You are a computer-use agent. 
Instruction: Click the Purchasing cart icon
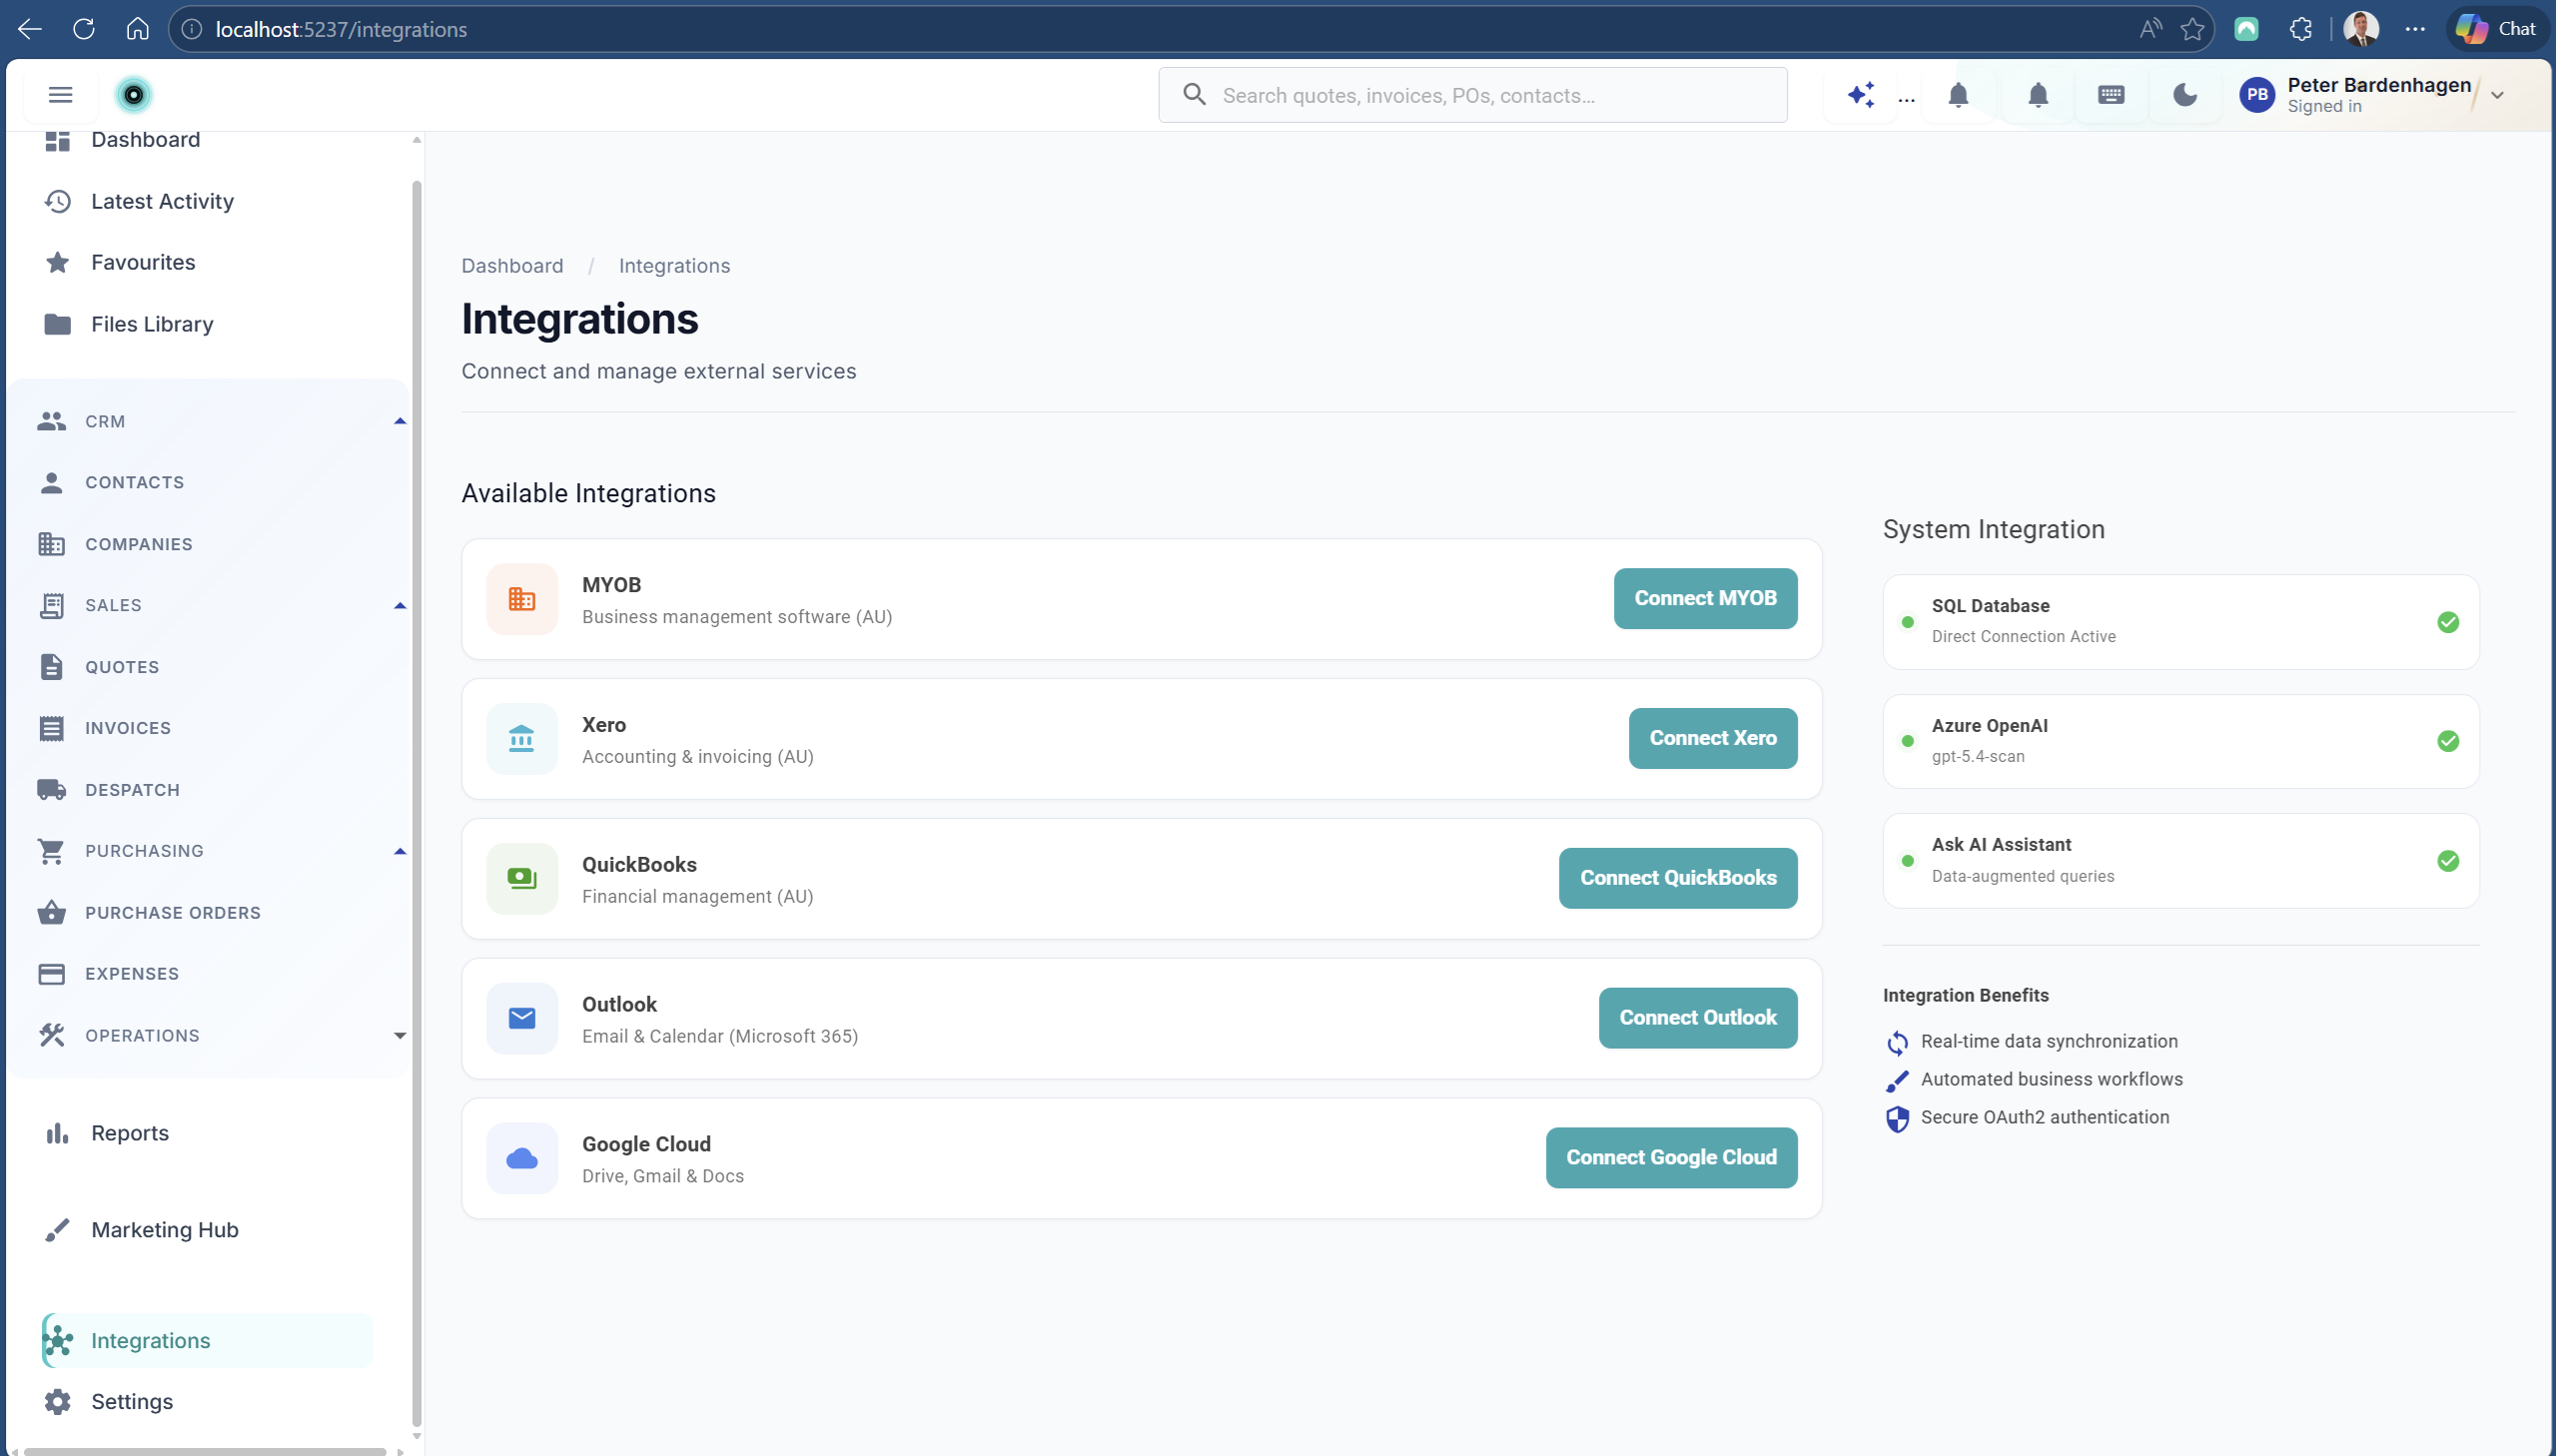click(x=51, y=851)
